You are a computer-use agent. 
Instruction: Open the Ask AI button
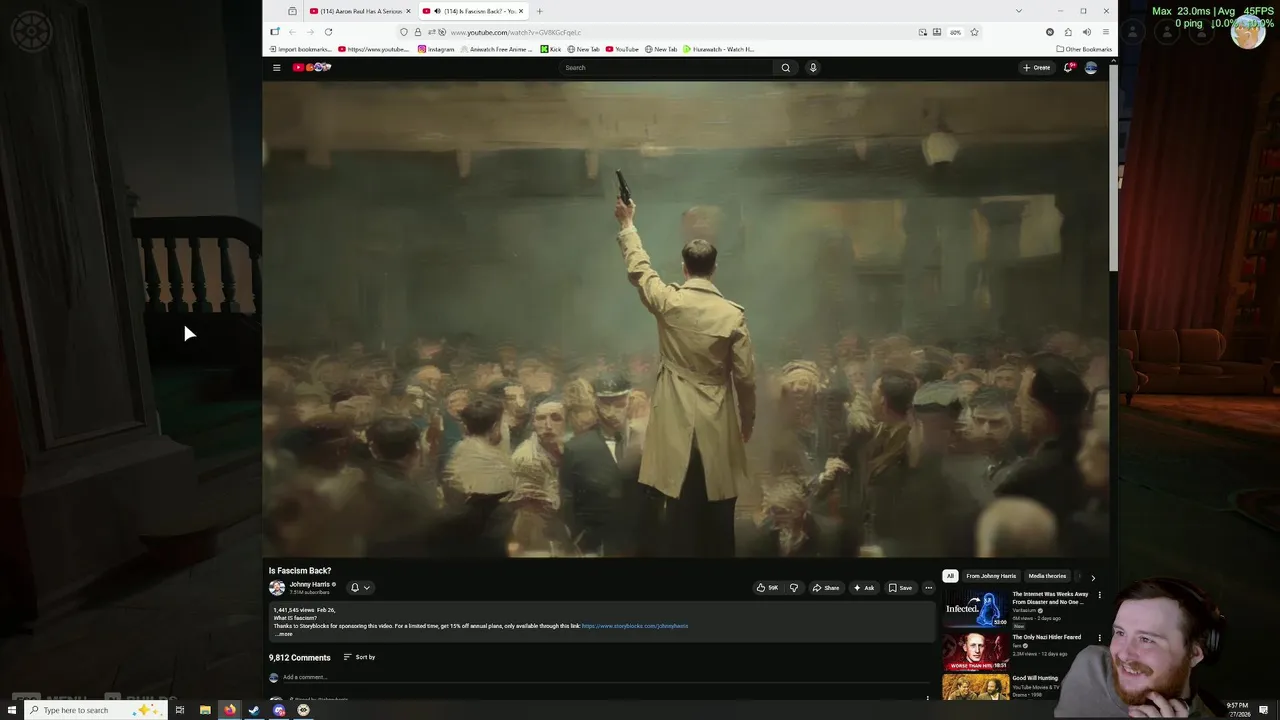(x=864, y=588)
